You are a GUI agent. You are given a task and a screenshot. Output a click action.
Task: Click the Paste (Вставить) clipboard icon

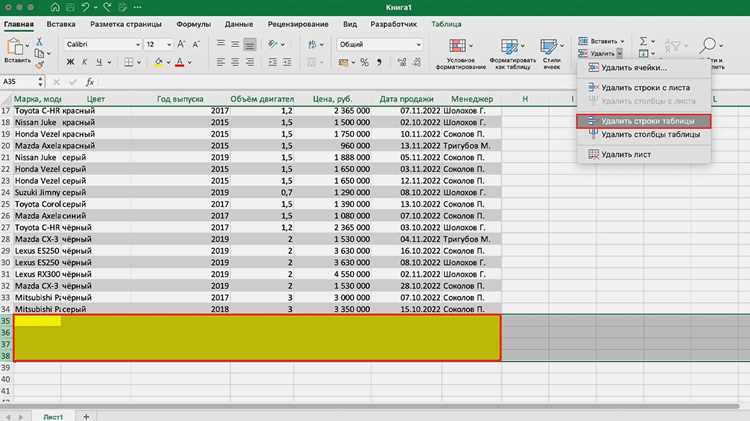[15, 47]
